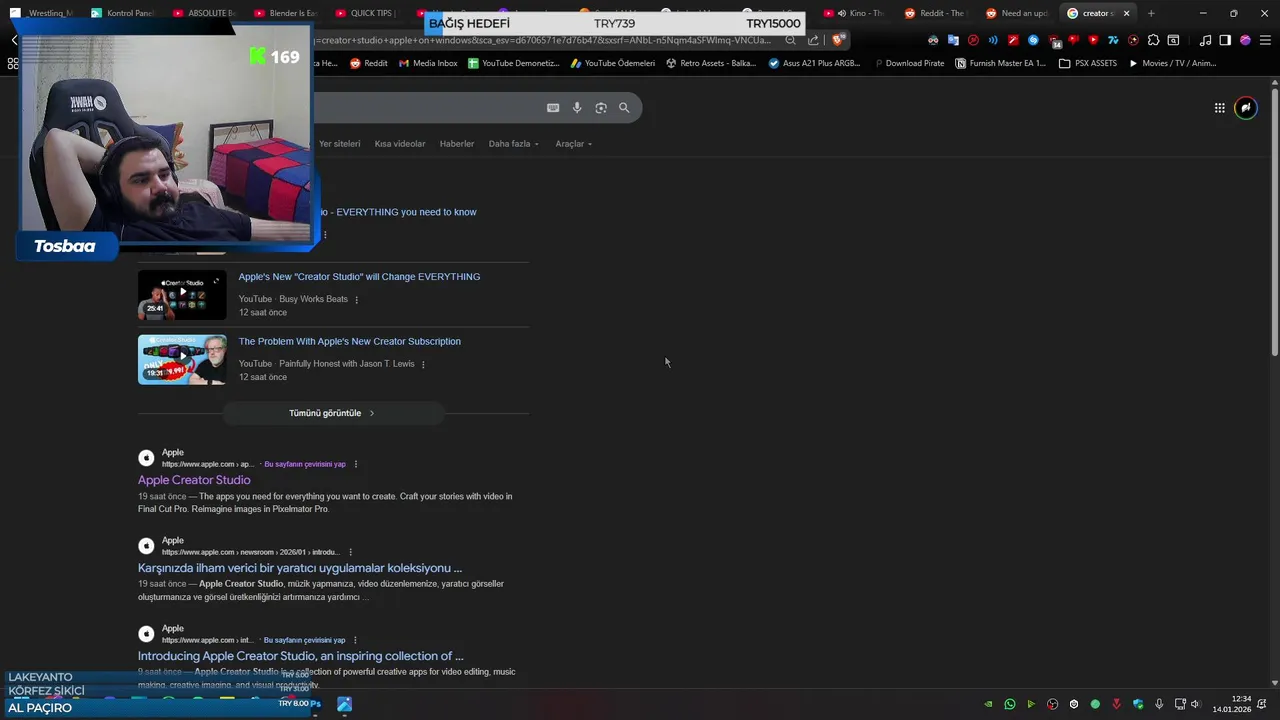Open the Google account profile avatar
This screenshot has width=1280, height=720.
tap(1246, 108)
